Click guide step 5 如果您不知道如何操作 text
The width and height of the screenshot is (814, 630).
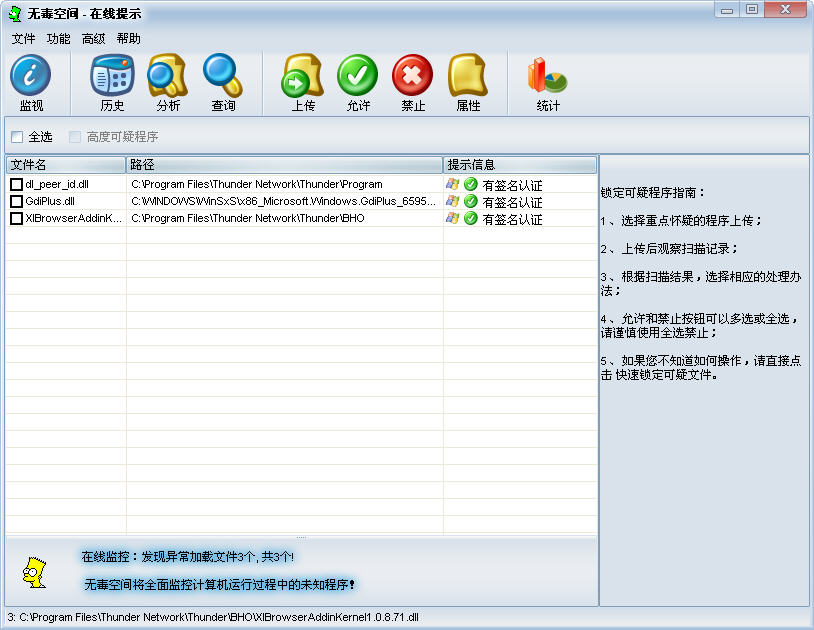(701, 367)
